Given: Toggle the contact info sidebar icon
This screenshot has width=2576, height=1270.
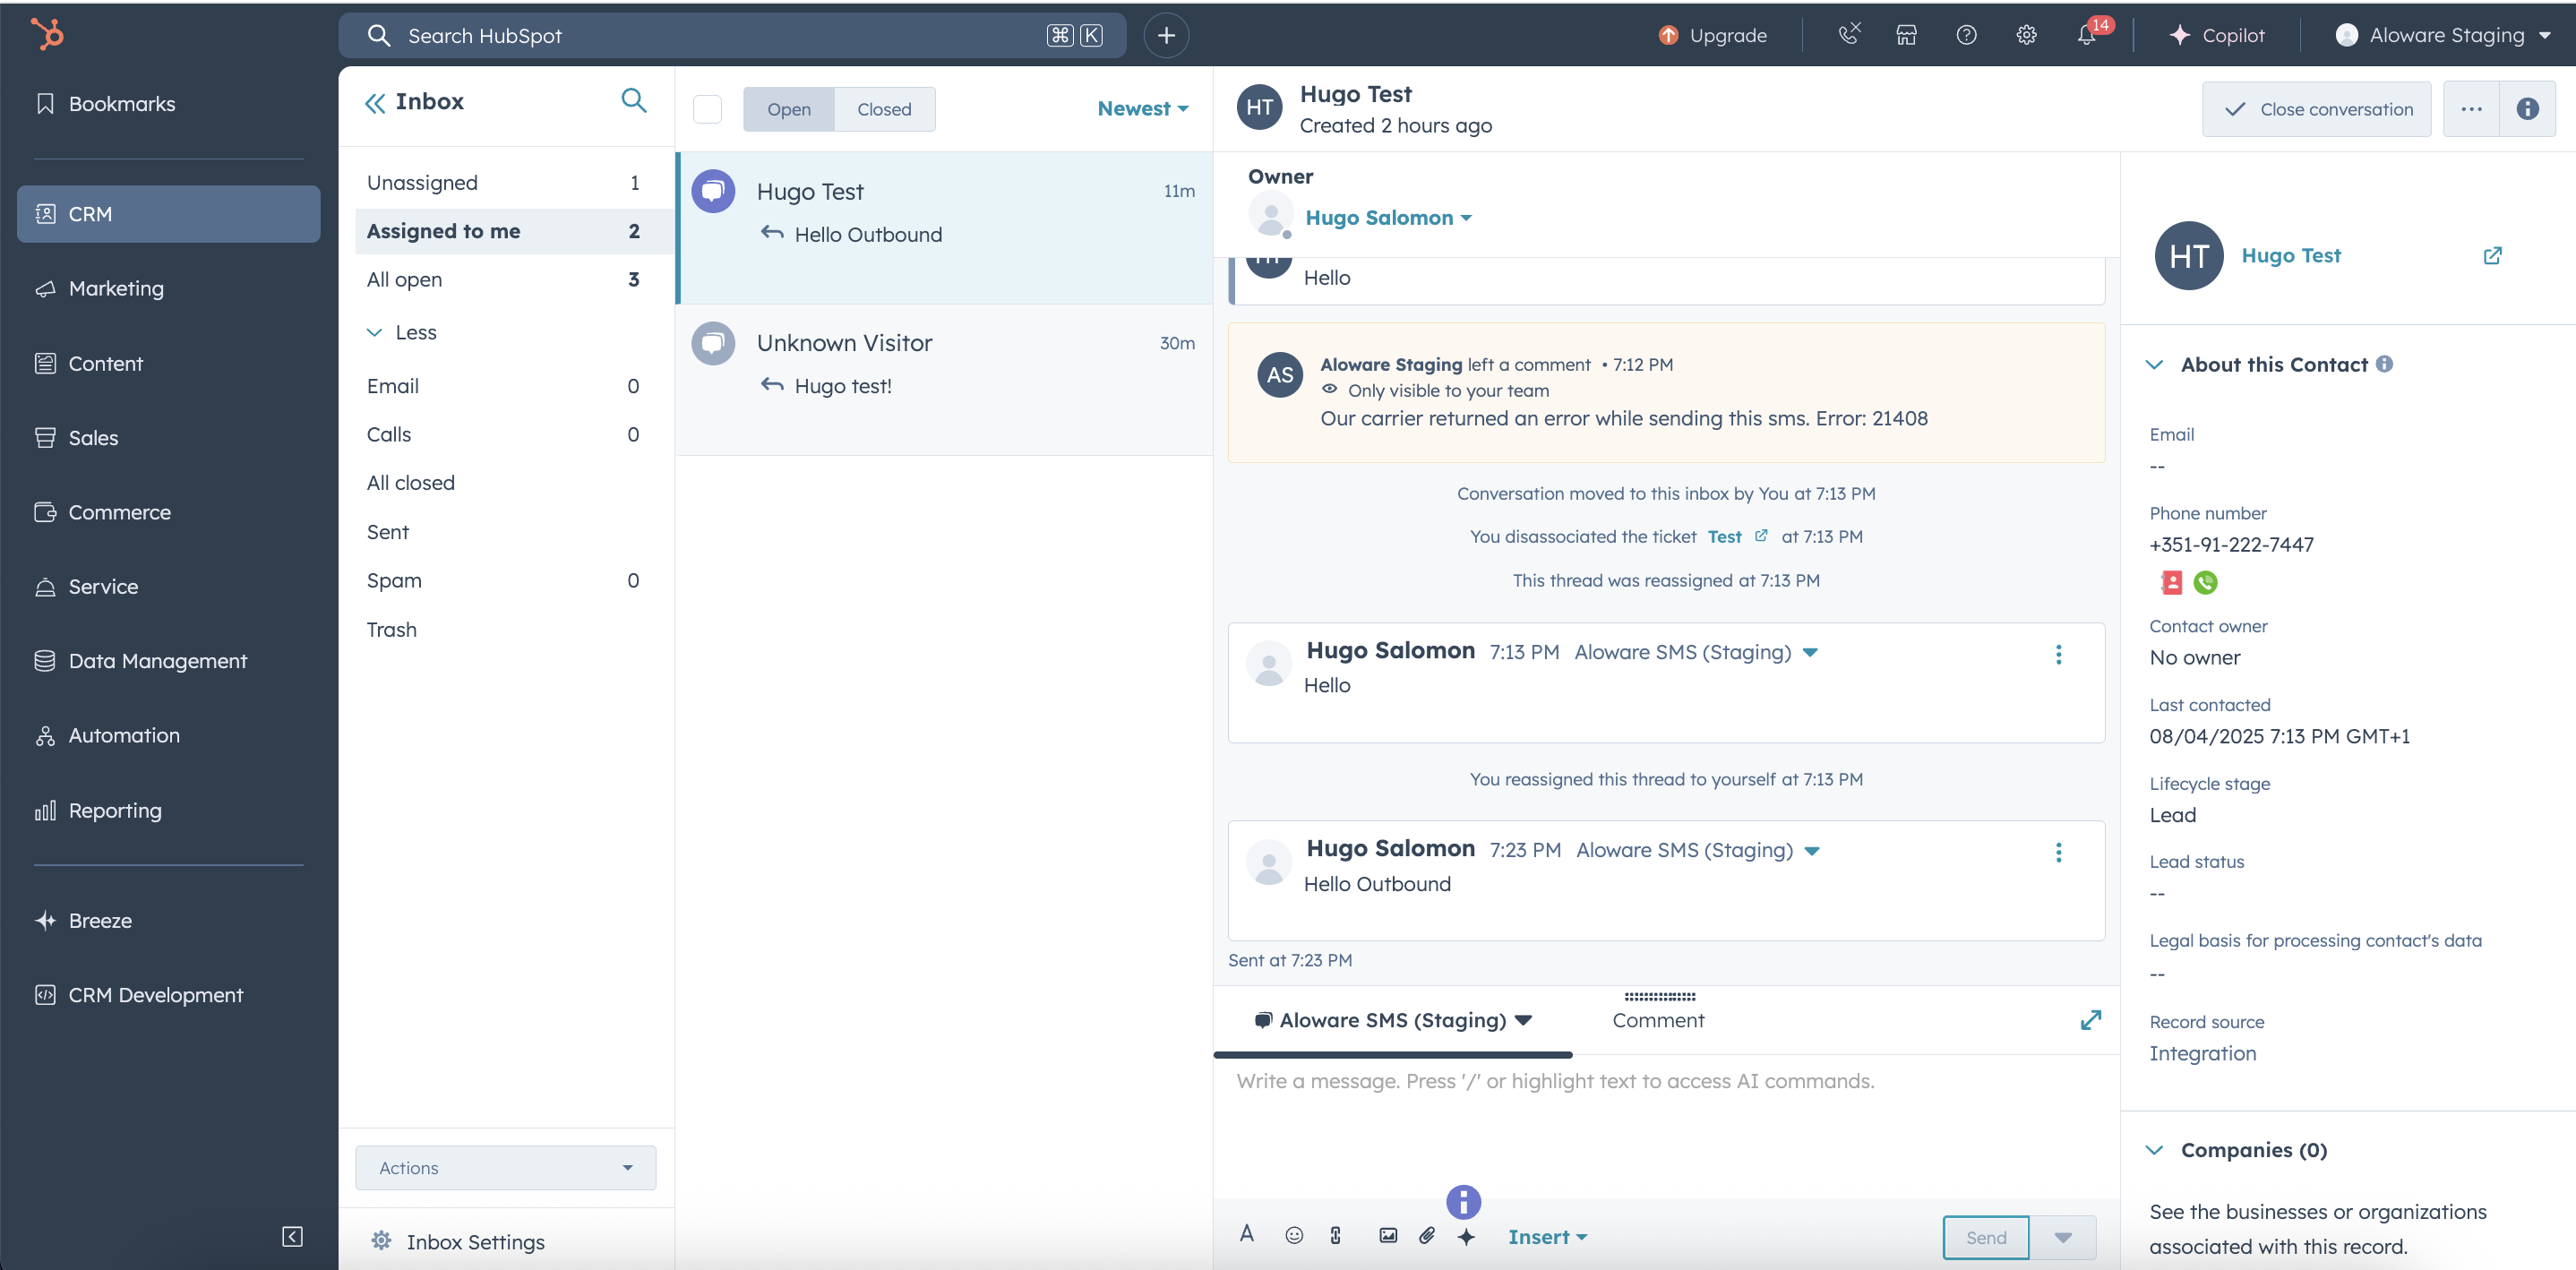Looking at the screenshot, I should [x=2527, y=109].
